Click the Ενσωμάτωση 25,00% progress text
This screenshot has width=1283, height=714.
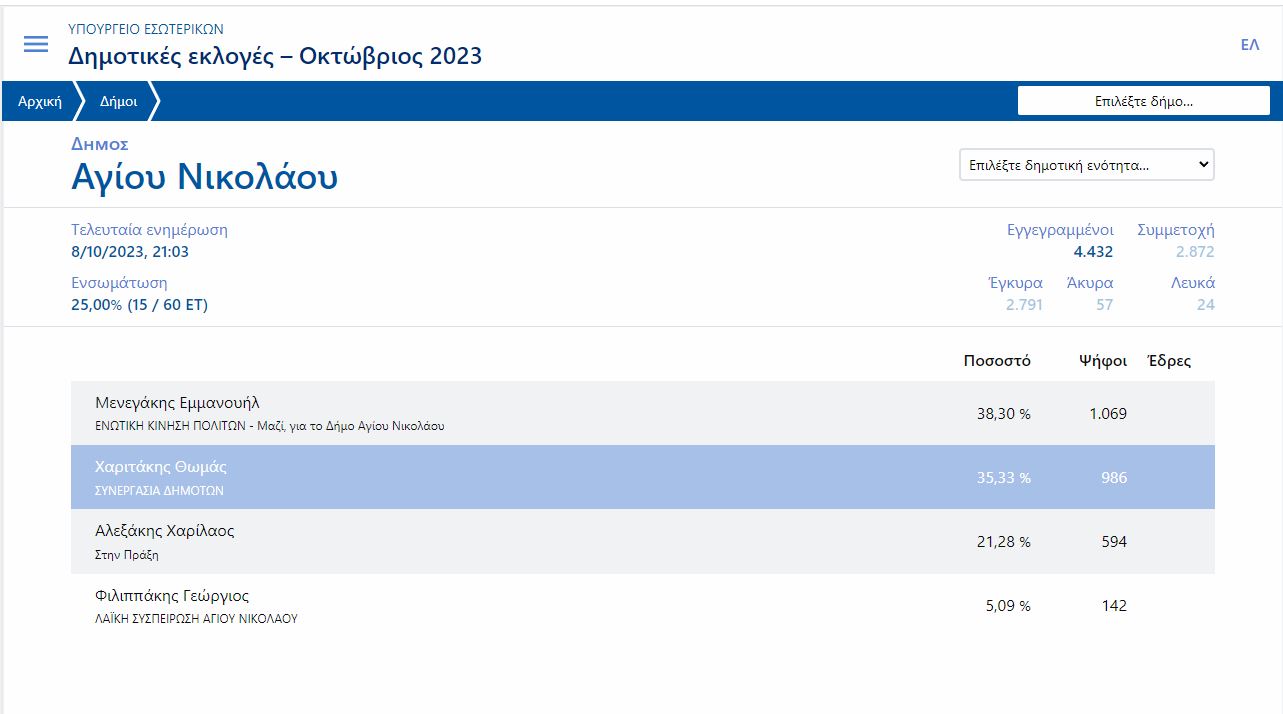pos(139,305)
